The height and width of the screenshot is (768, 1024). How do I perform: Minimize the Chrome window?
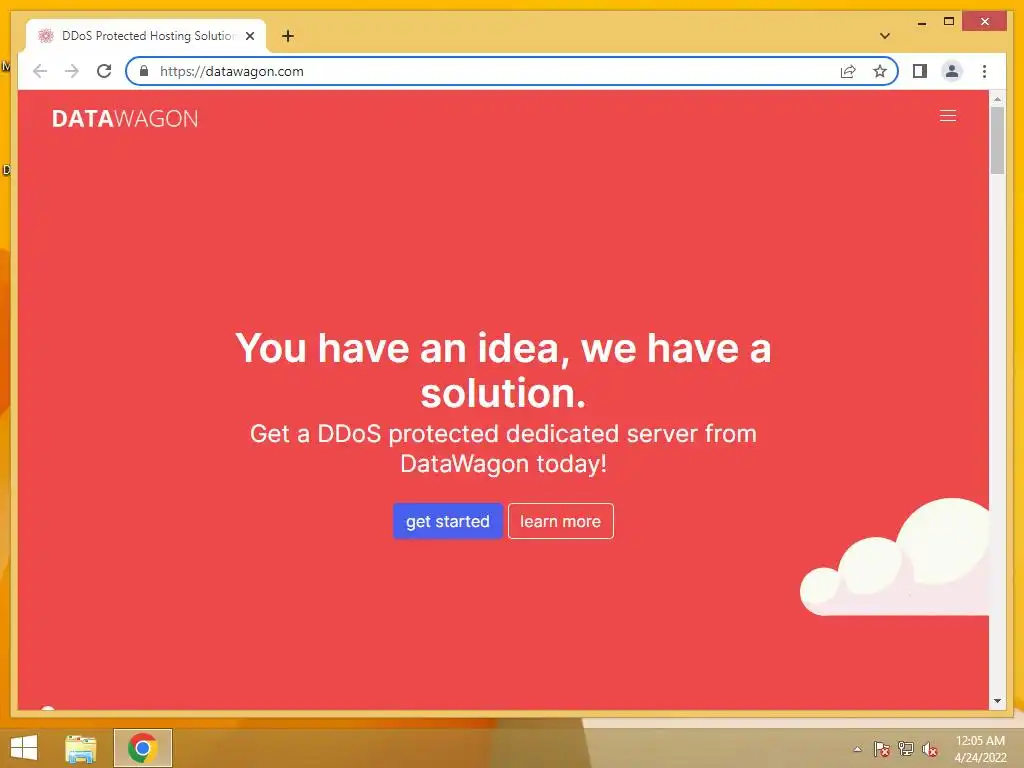pos(921,22)
